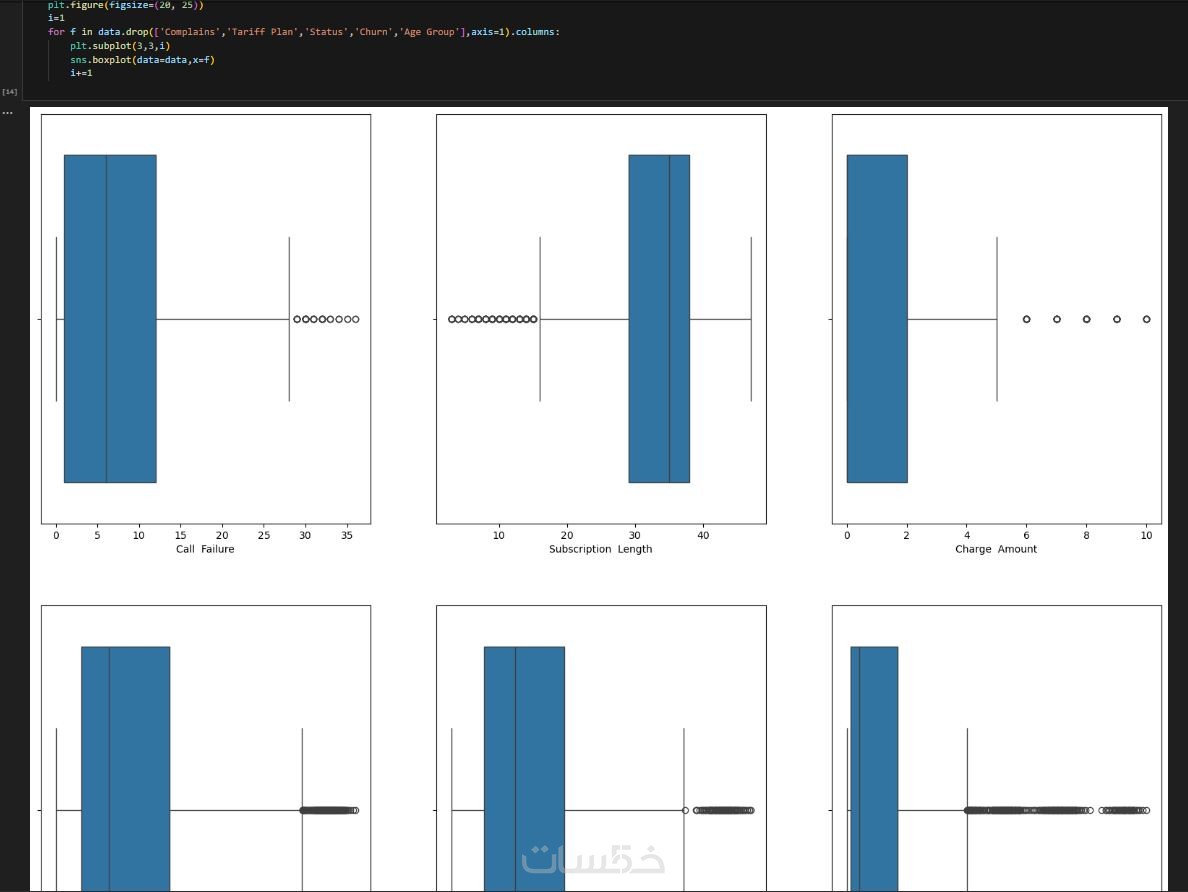Place cursor in the 'for f in data.drop' line

tap(304, 32)
